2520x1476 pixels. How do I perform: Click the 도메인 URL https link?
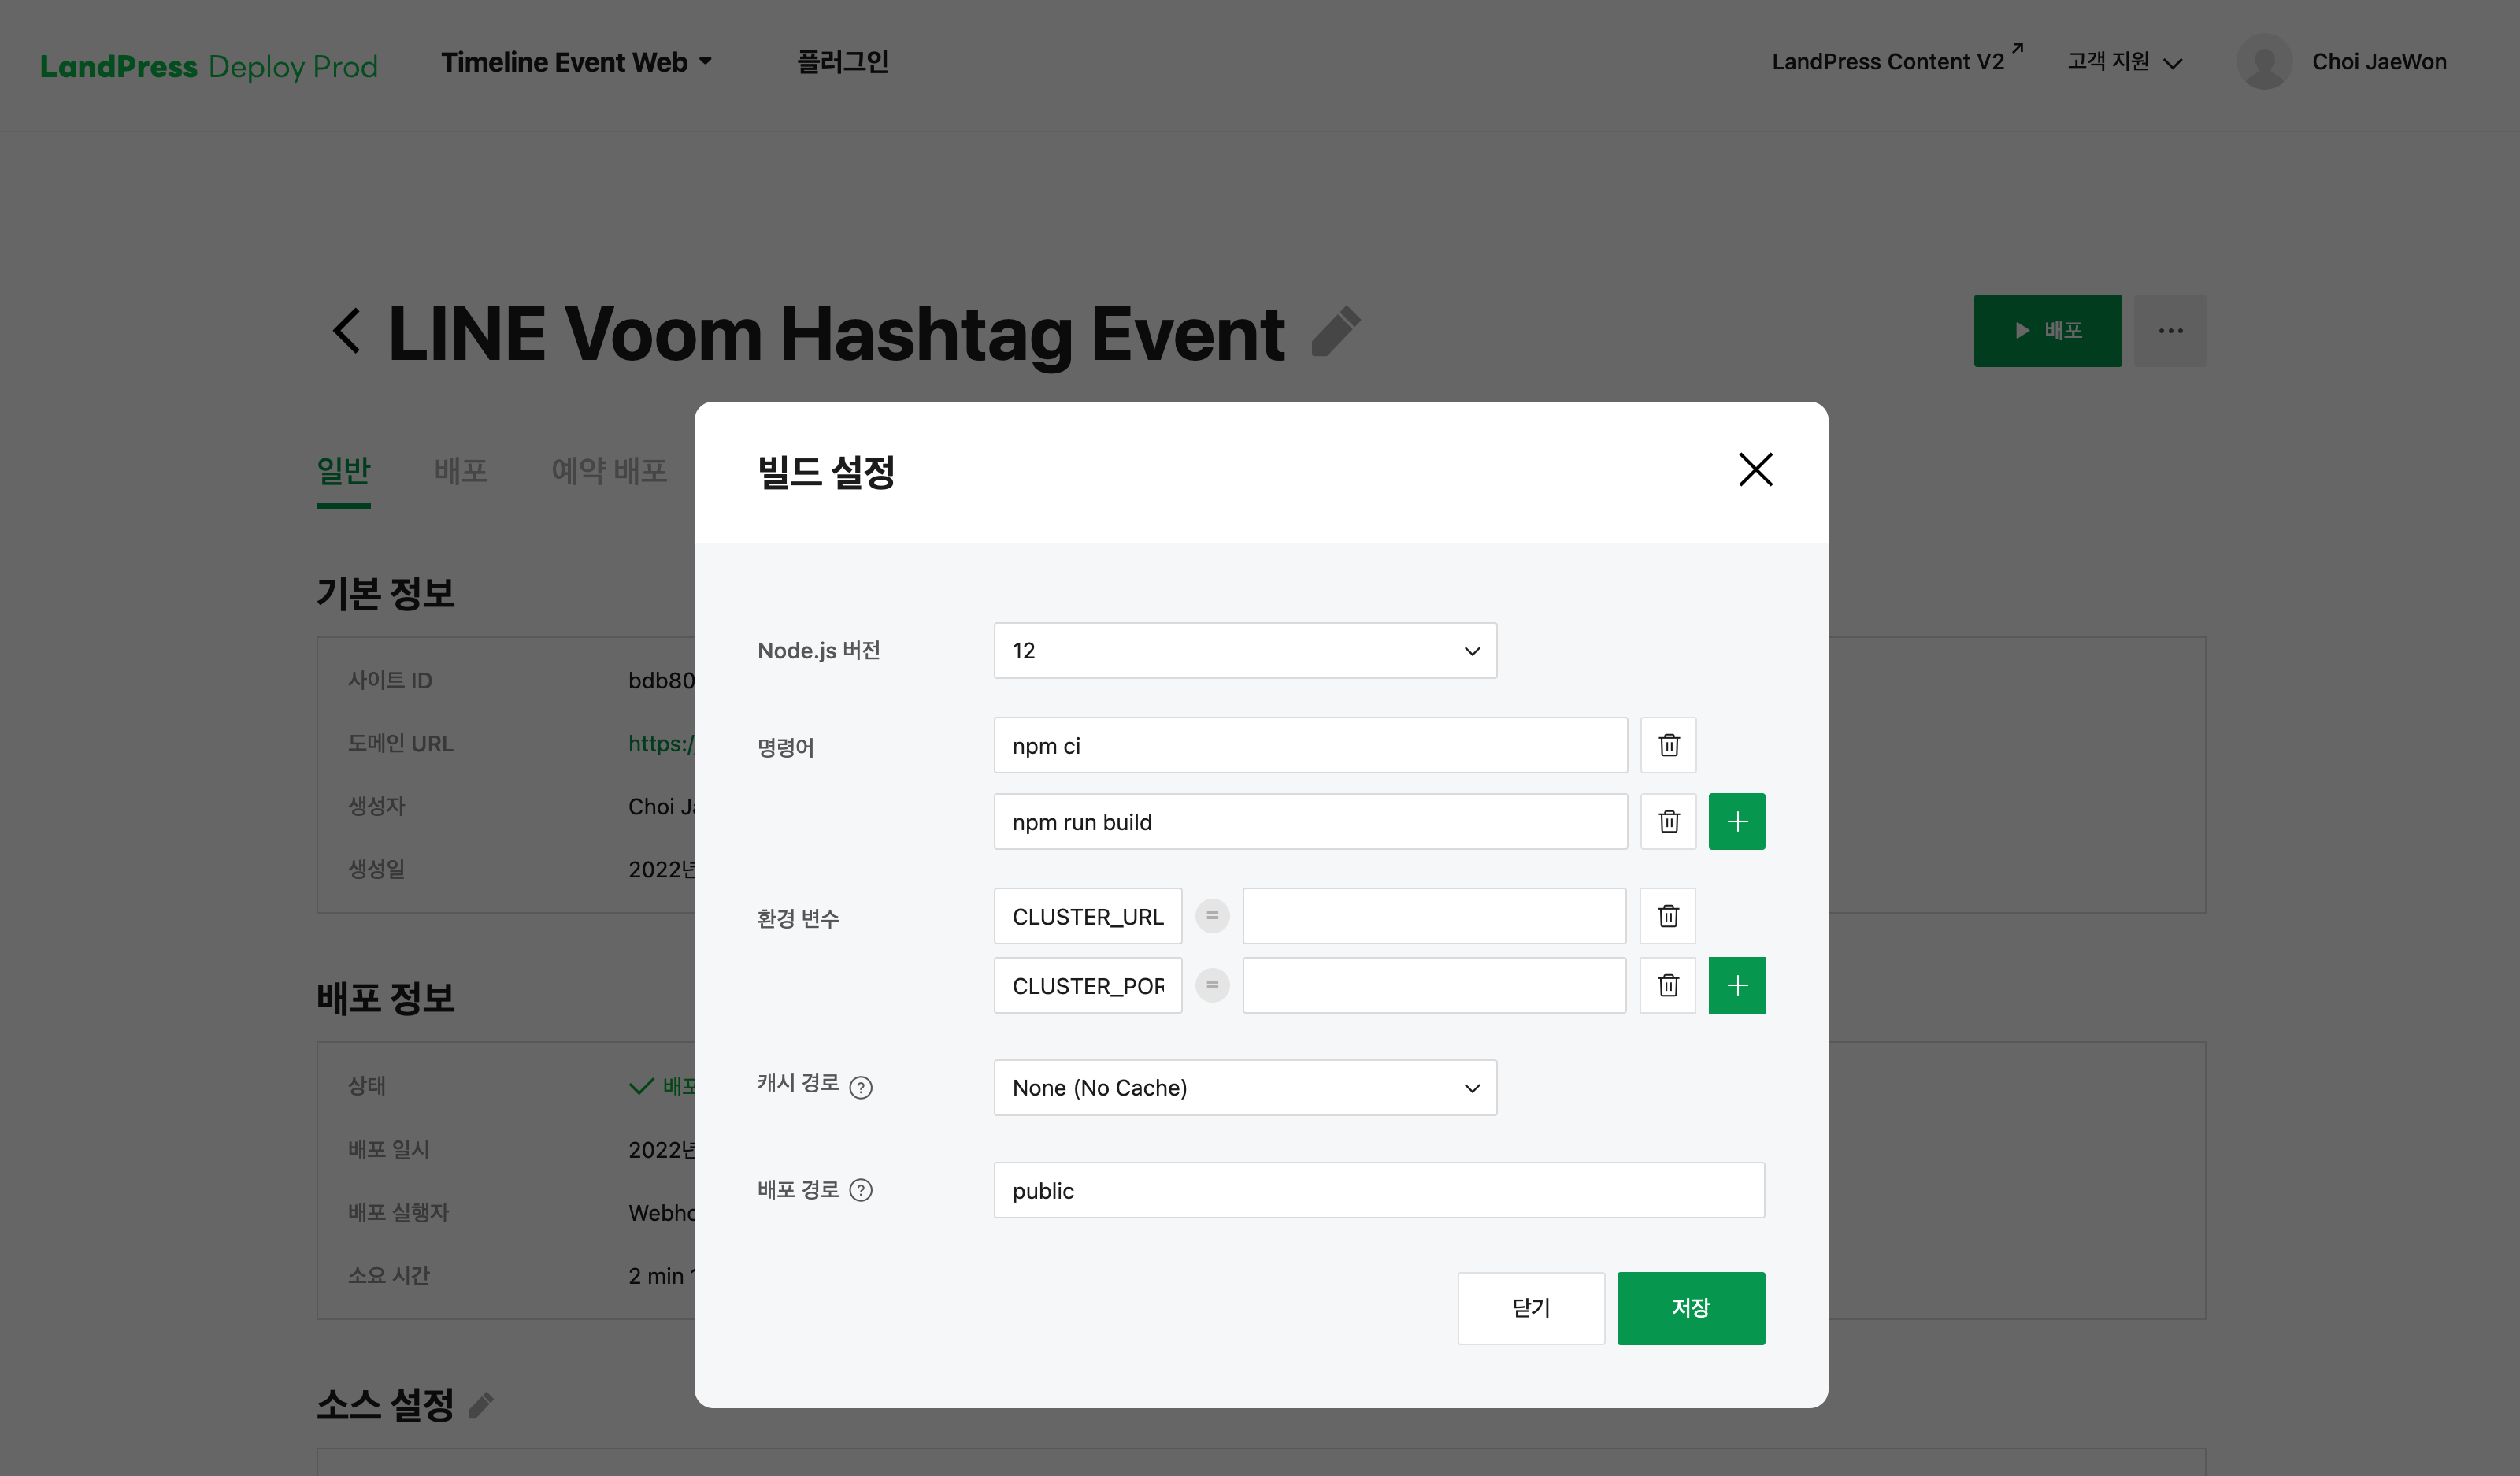pos(661,743)
